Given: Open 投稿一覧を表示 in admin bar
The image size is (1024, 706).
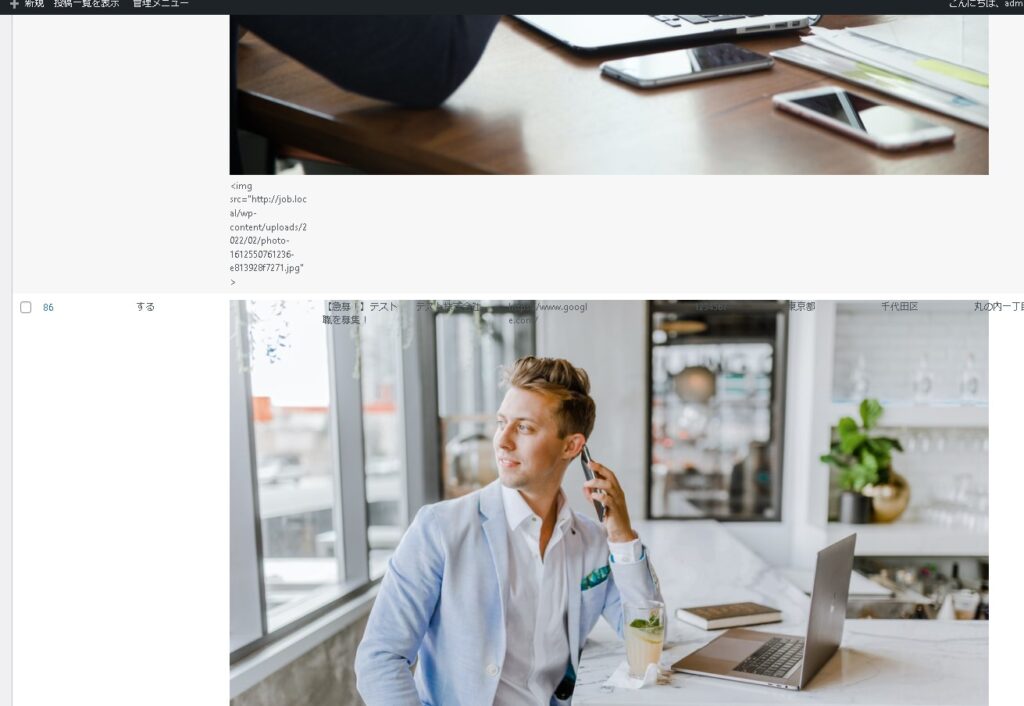Looking at the screenshot, I should [x=86, y=3].
